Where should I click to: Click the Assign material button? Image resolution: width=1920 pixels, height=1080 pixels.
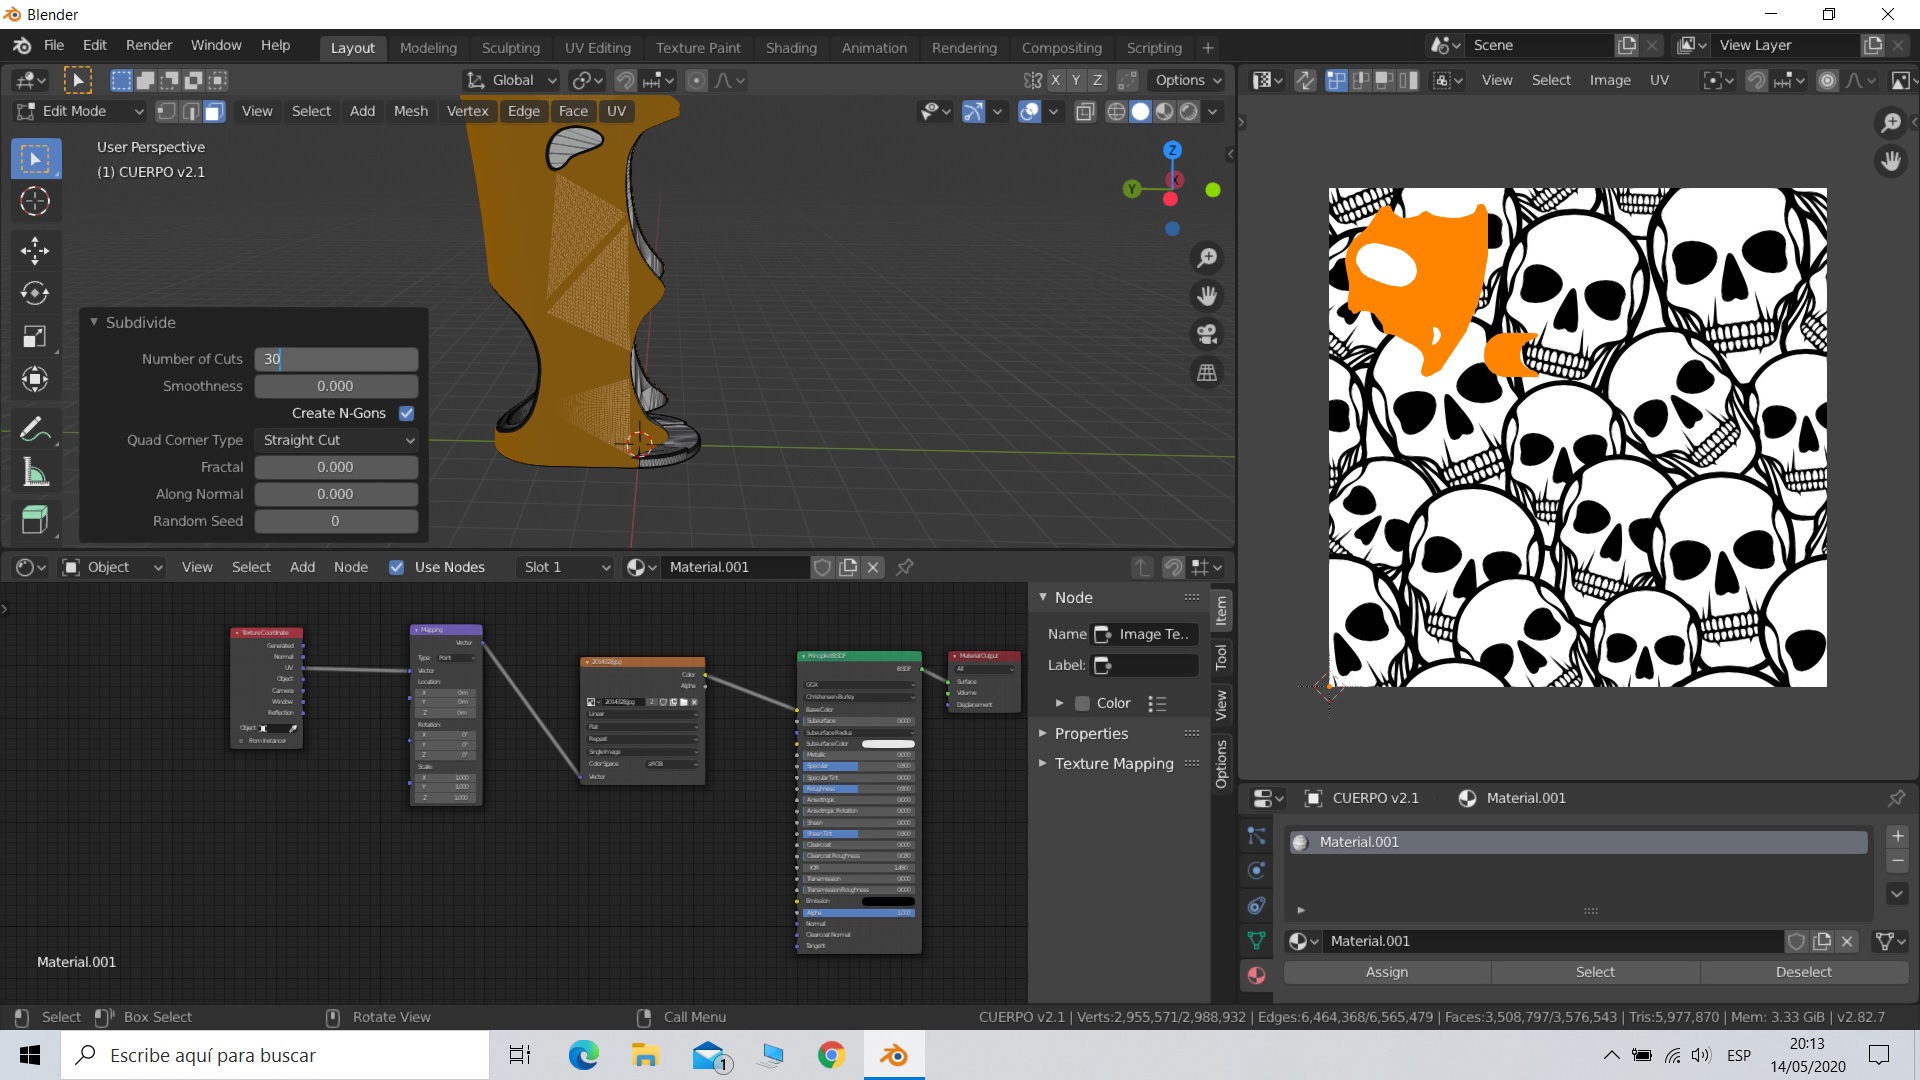click(x=1386, y=972)
